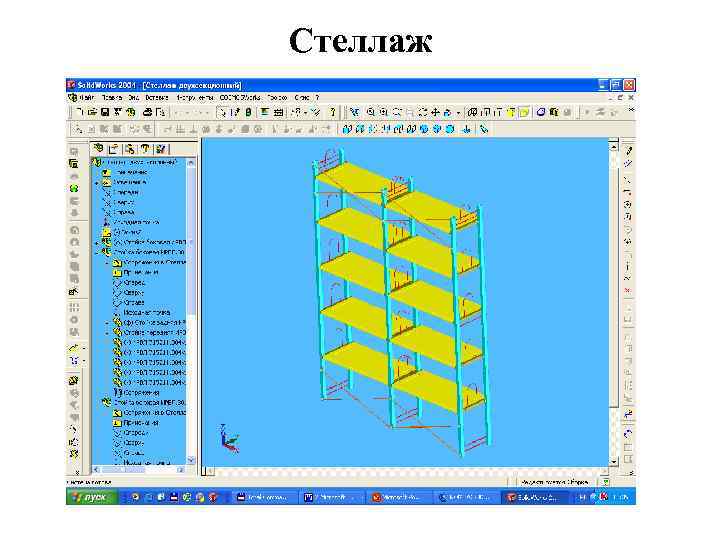Image resolution: width=720 pixels, height=540 pixels.
Task: Click the Sketch pencil icon on right toolbar
Action: click(x=629, y=151)
